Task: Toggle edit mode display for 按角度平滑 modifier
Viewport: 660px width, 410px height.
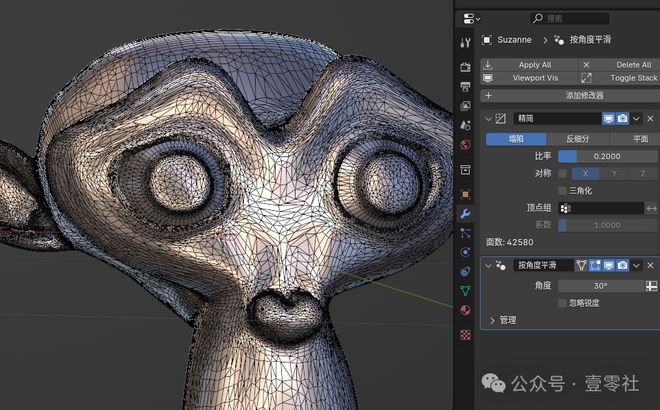Action: [x=594, y=265]
